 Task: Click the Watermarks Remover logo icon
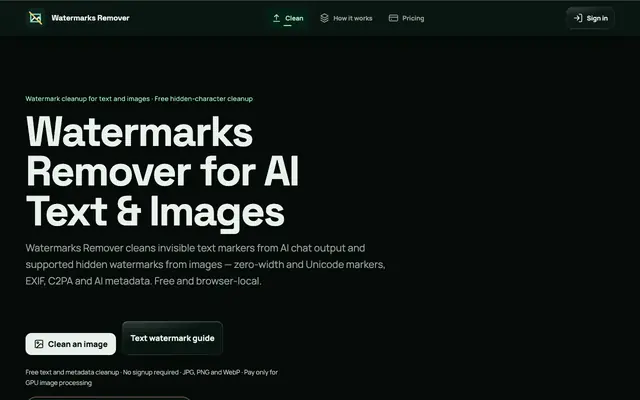click(36, 18)
